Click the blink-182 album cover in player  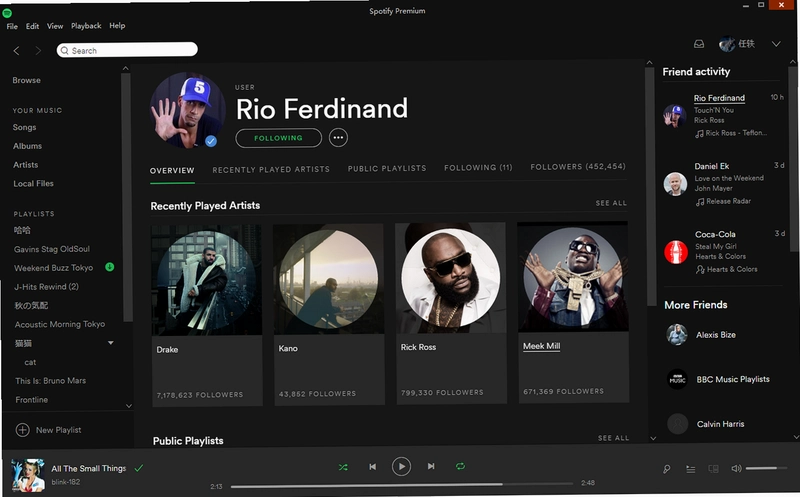(28, 475)
